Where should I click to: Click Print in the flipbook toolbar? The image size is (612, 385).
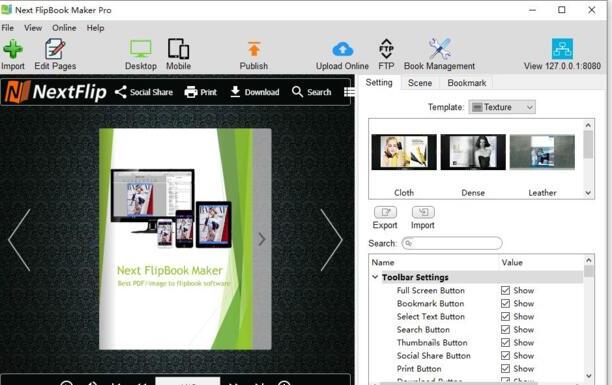point(200,92)
